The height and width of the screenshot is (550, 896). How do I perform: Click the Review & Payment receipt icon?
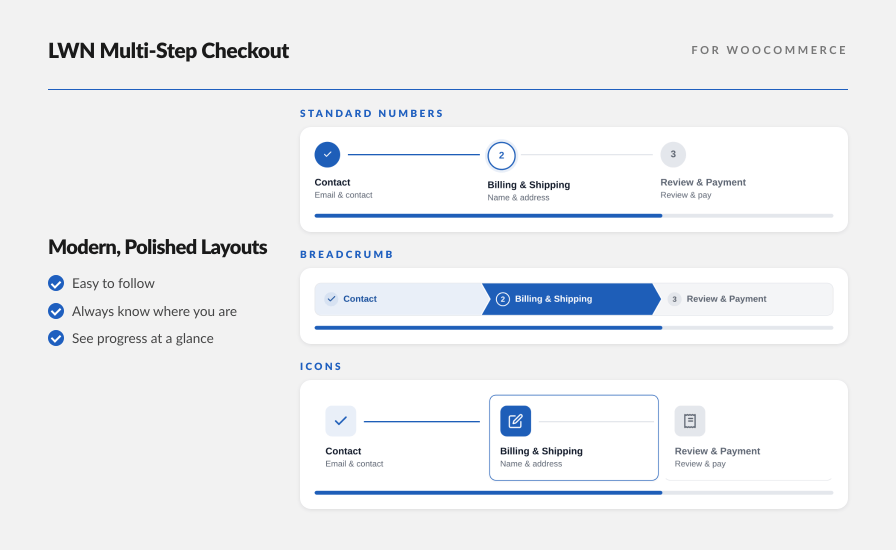[690, 421]
